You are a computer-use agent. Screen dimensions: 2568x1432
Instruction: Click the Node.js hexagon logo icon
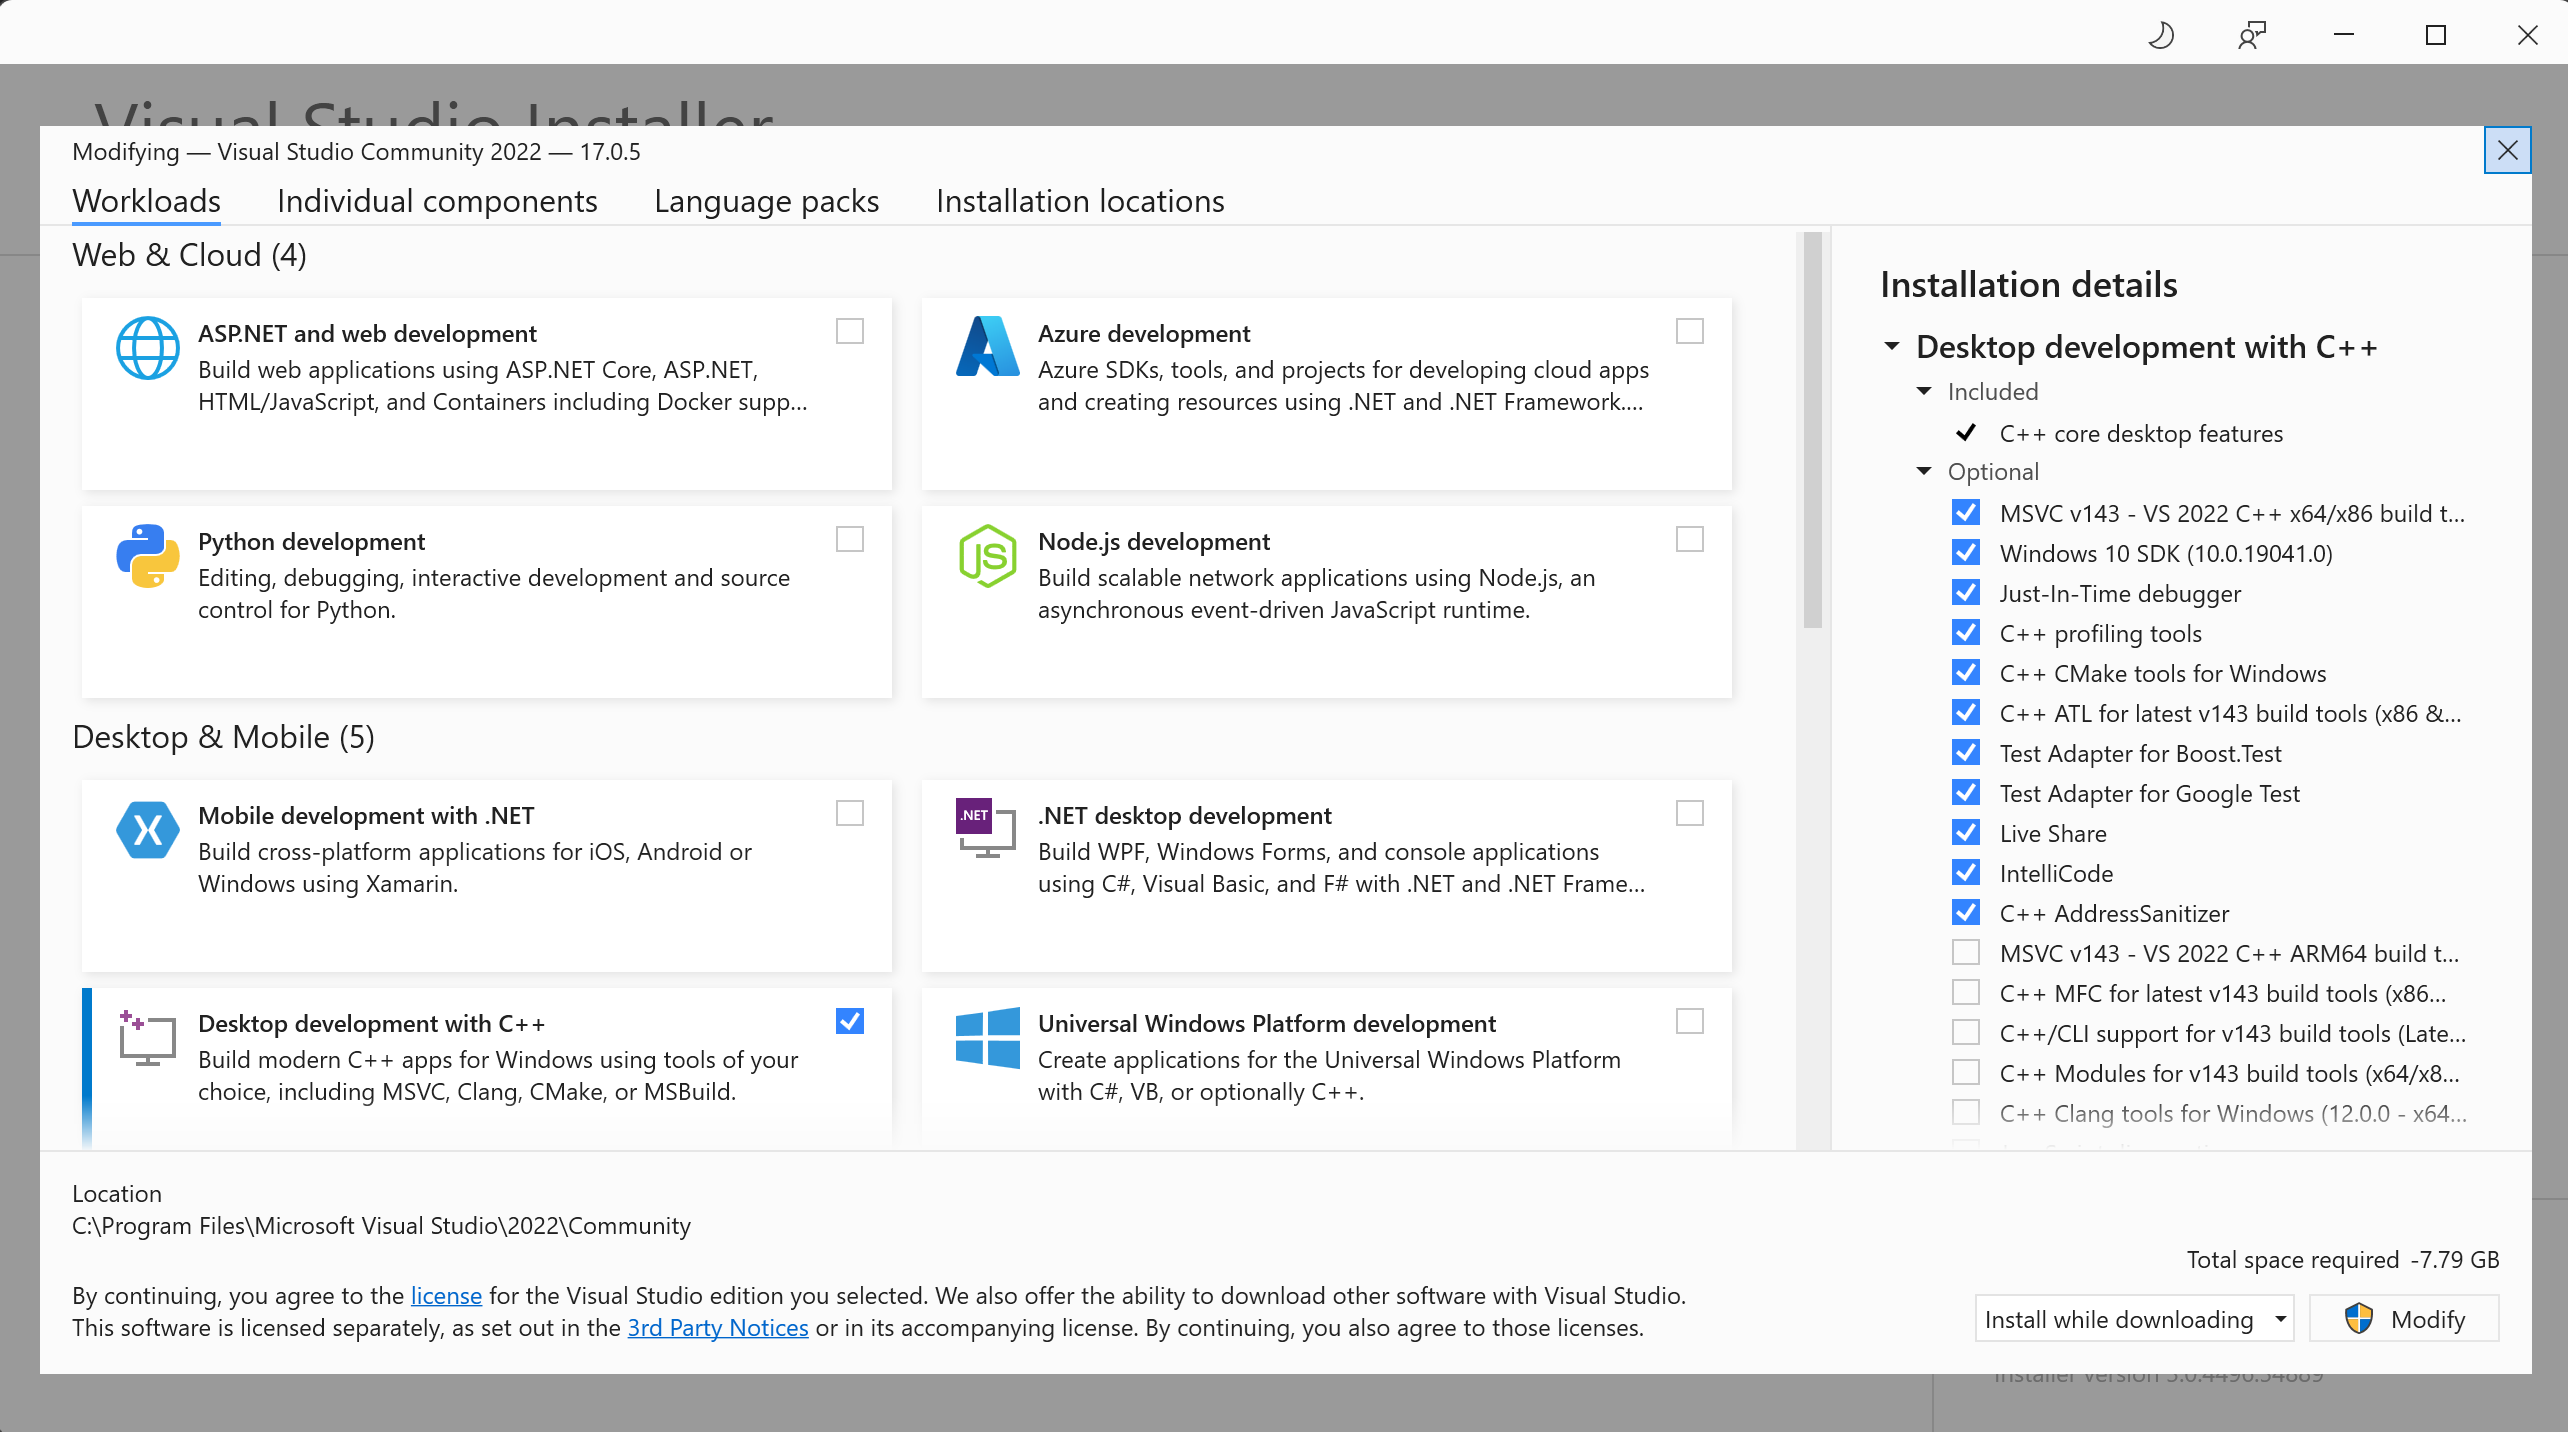(x=987, y=555)
